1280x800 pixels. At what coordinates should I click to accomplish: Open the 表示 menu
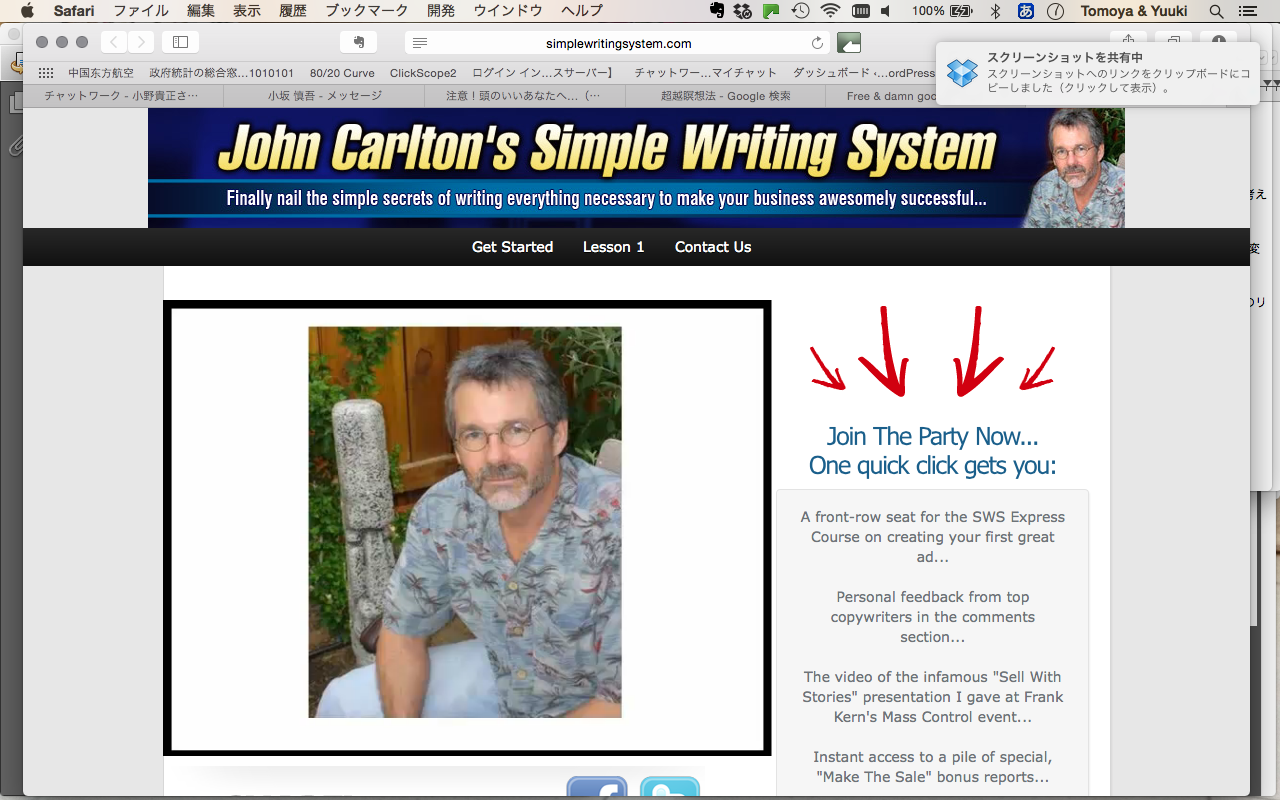[x=247, y=11]
